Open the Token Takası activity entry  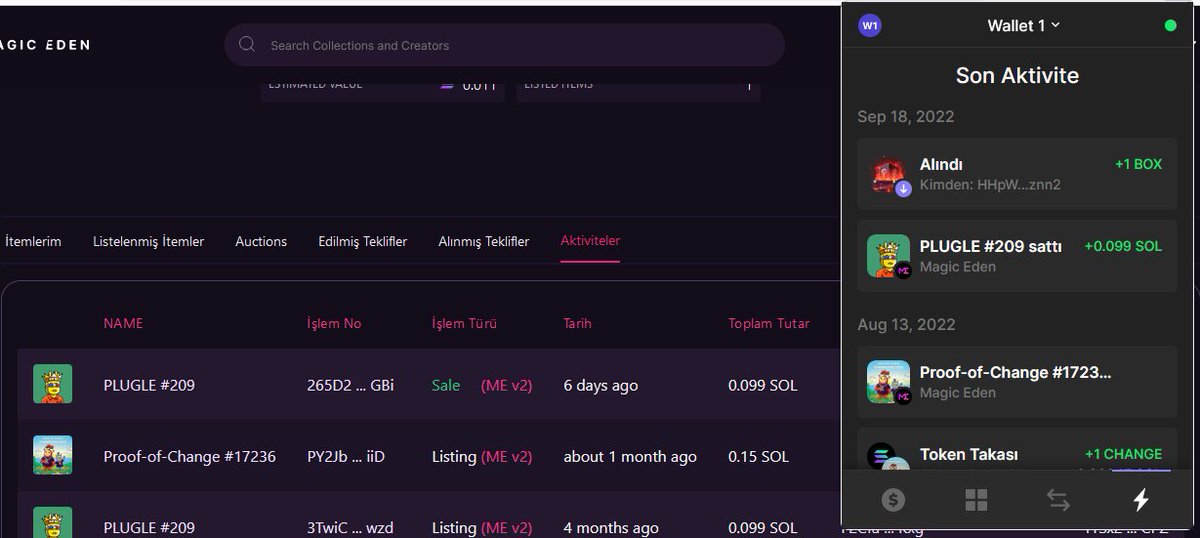1017,450
